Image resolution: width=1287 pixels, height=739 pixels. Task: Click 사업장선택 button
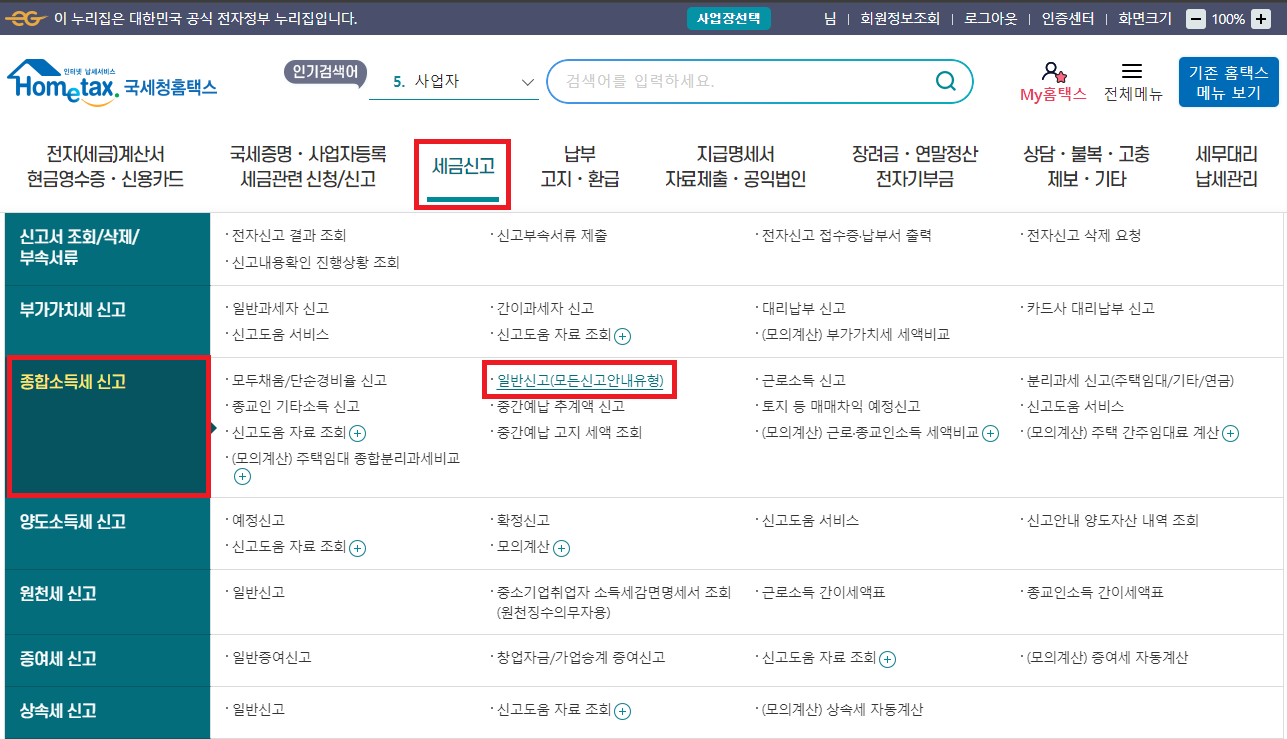(x=728, y=18)
